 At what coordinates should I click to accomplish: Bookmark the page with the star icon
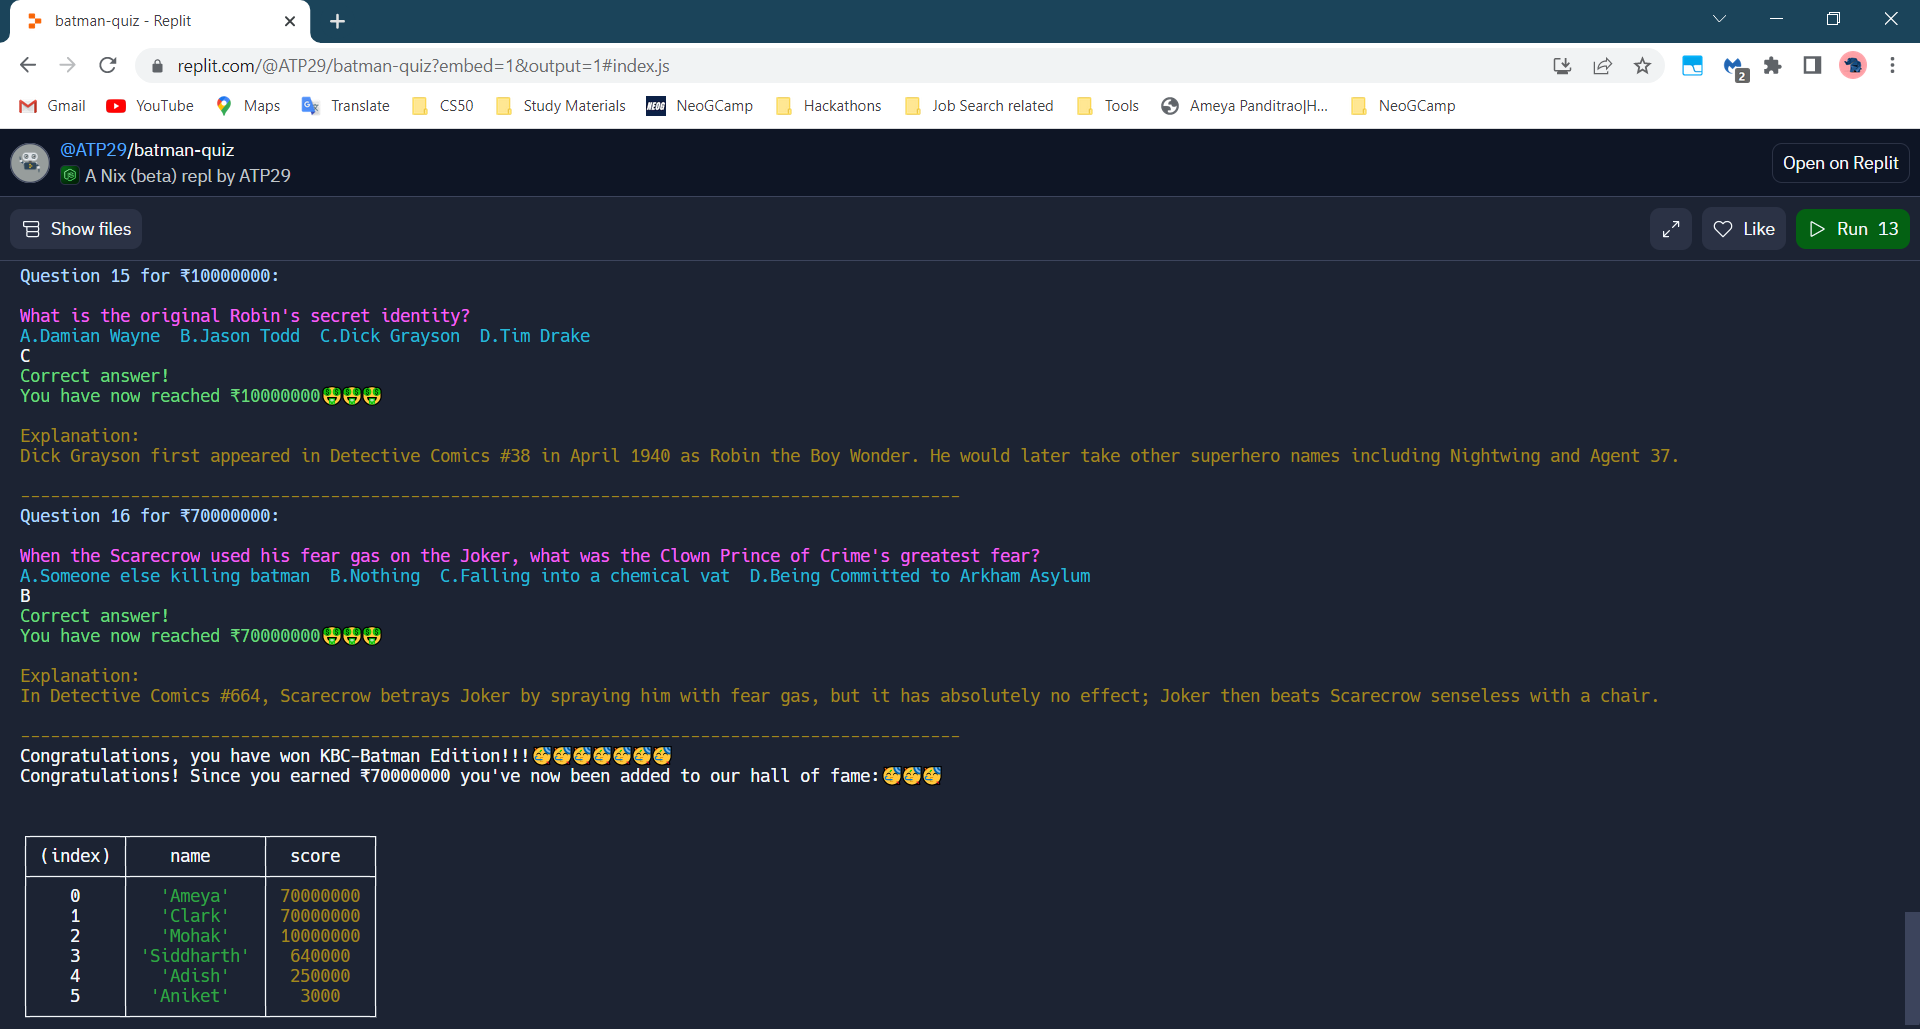[x=1643, y=66]
